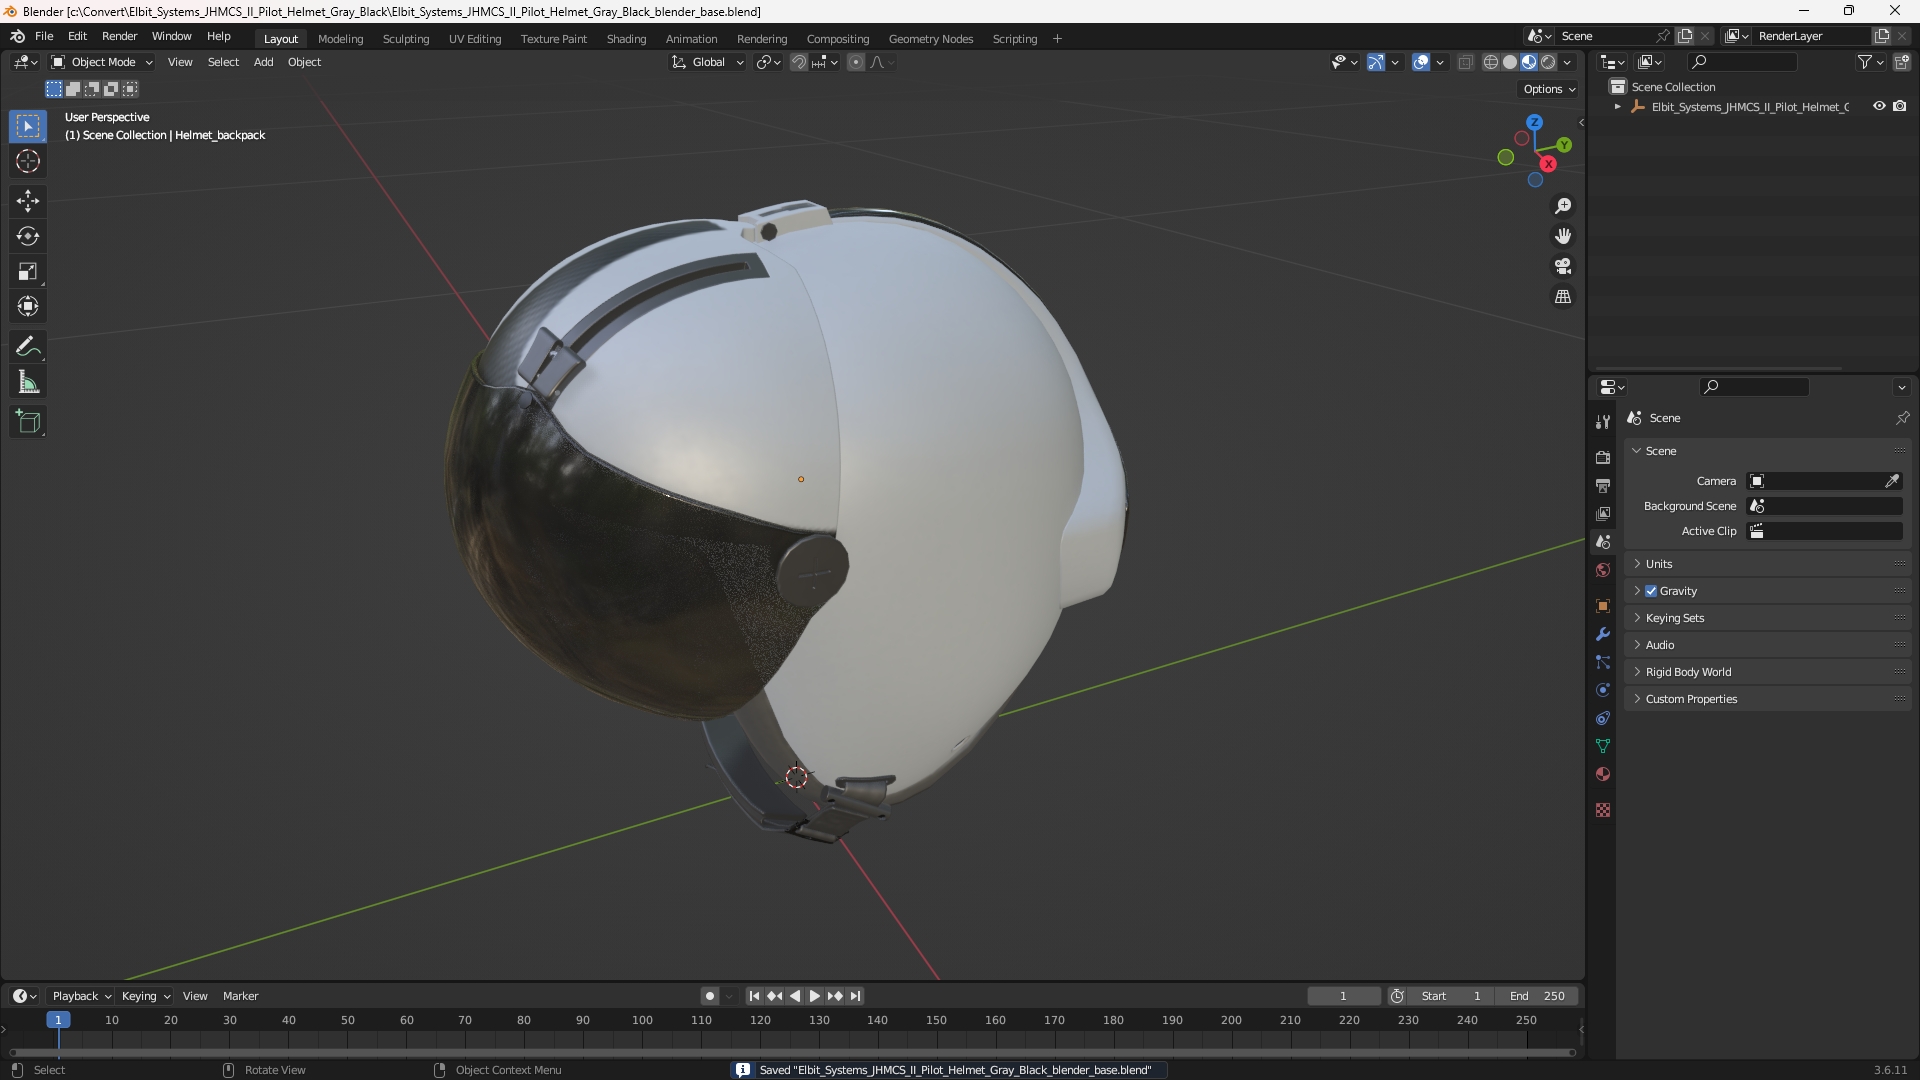This screenshot has width=1920, height=1080.
Task: Toggle the Gravity checkbox
Action: coord(1651,591)
